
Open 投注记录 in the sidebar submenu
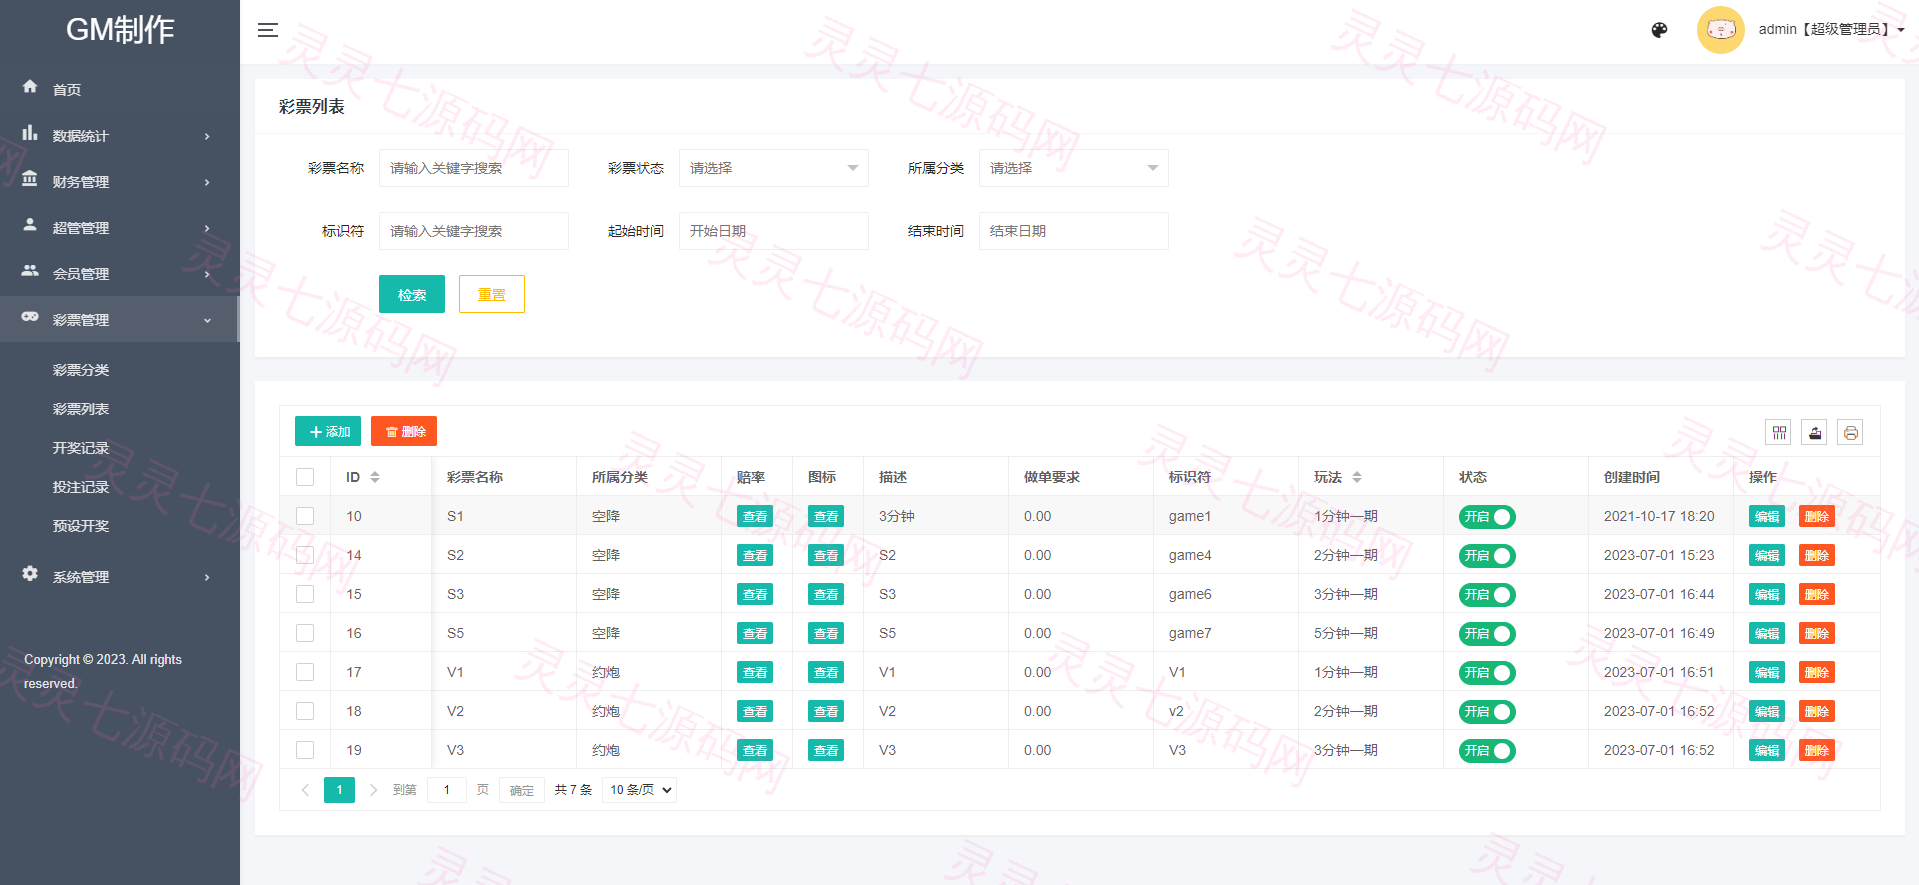coord(81,487)
